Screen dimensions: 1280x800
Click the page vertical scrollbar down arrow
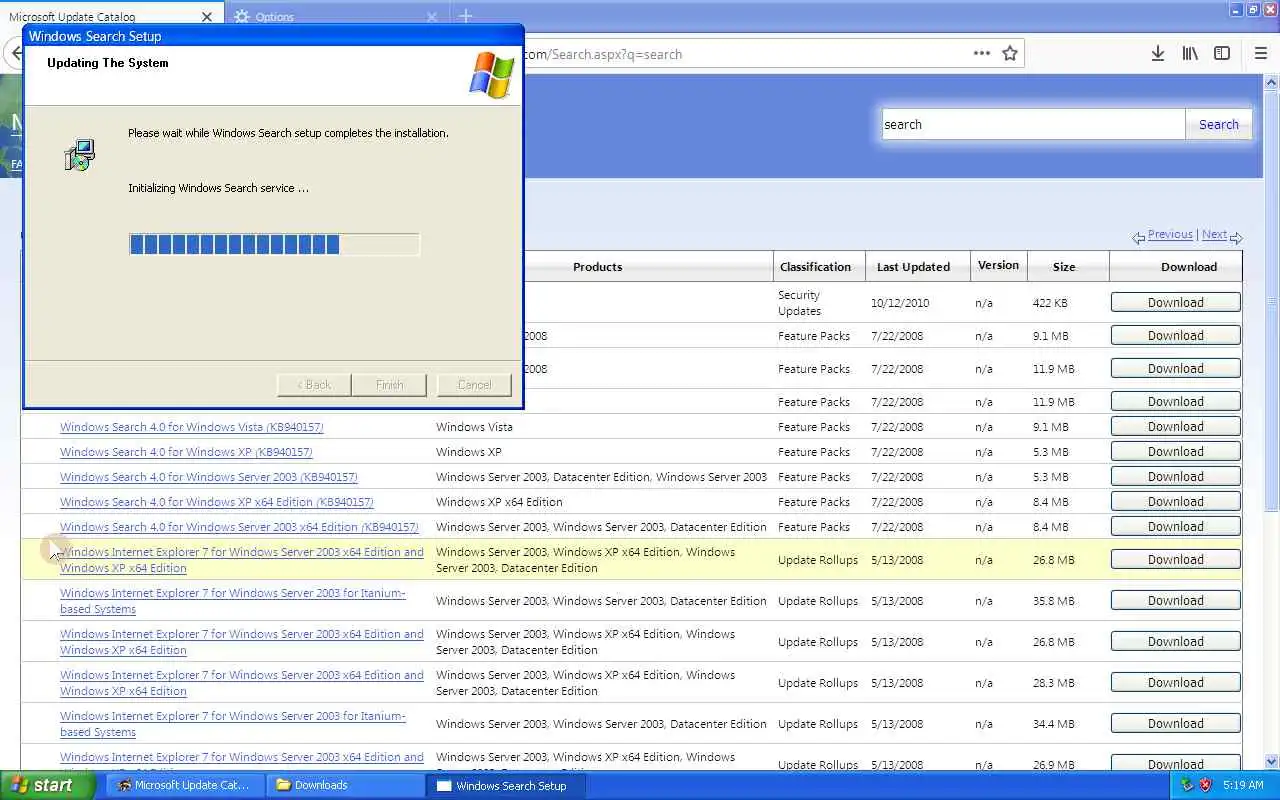(x=1272, y=762)
